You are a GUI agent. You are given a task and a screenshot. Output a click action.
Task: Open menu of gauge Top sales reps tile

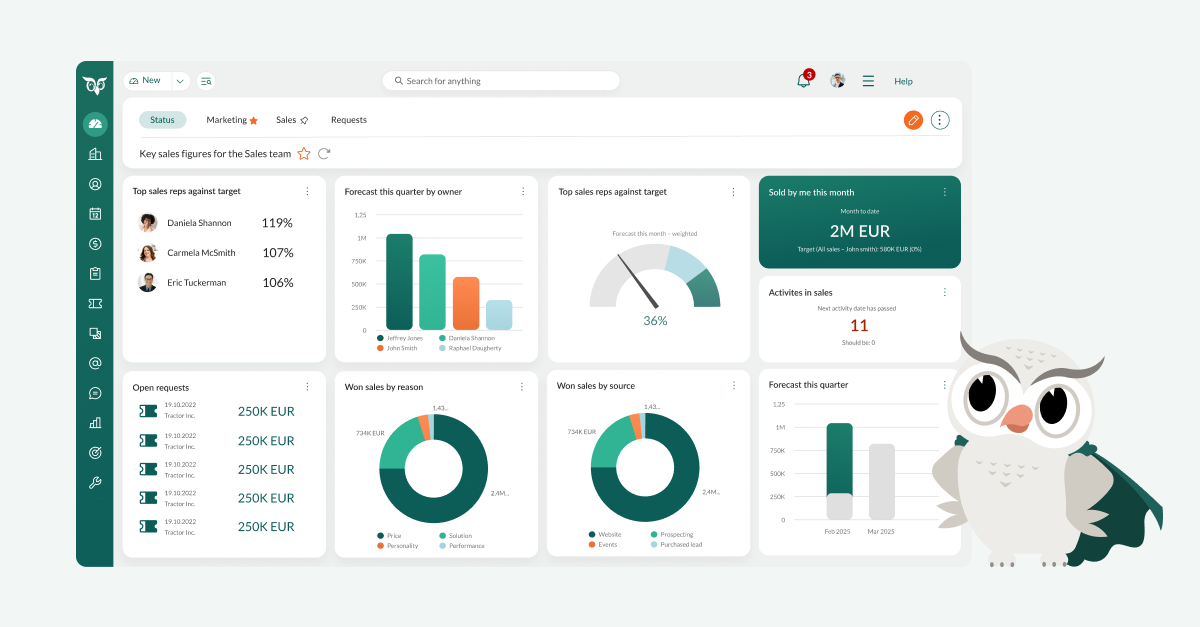(x=734, y=191)
